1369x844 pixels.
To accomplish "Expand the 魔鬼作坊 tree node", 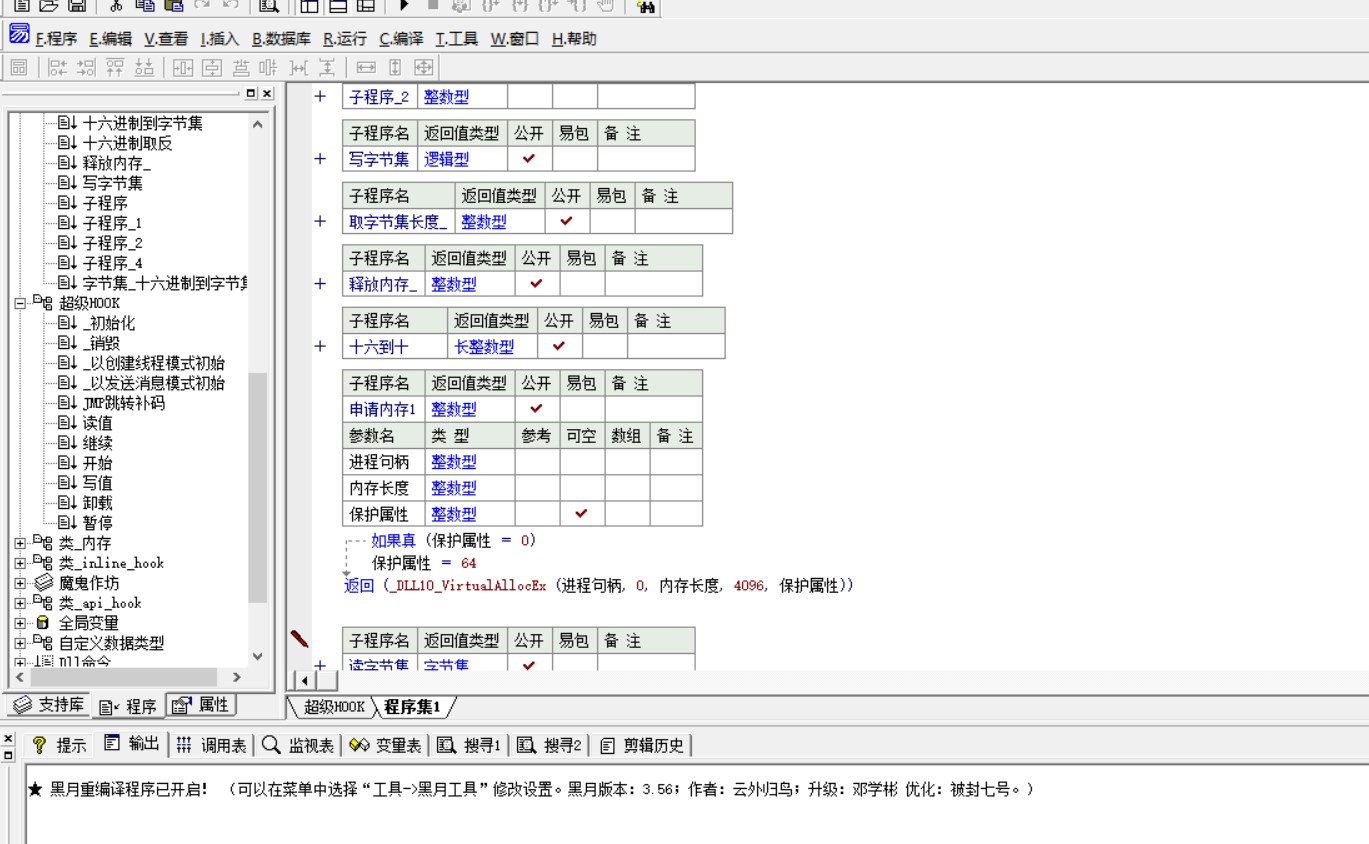I will (20, 583).
